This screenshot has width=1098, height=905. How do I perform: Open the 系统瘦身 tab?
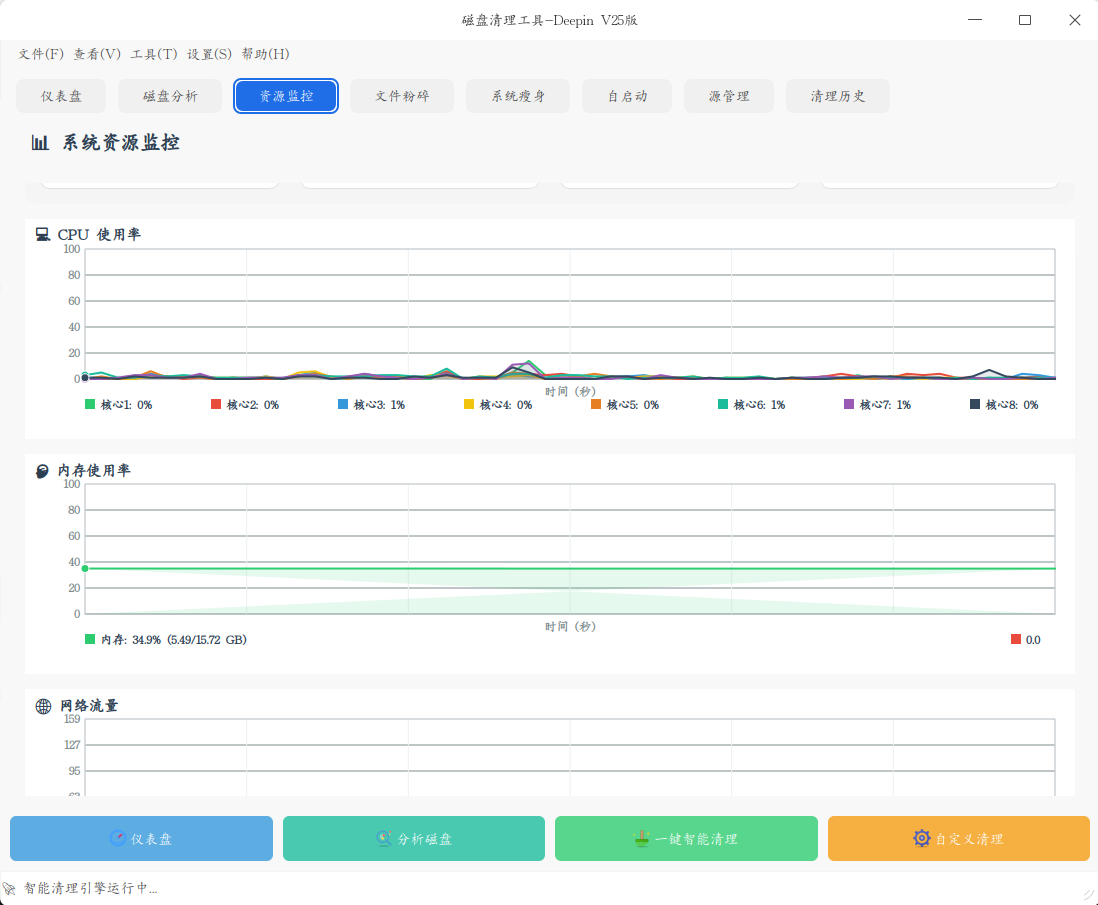[518, 96]
